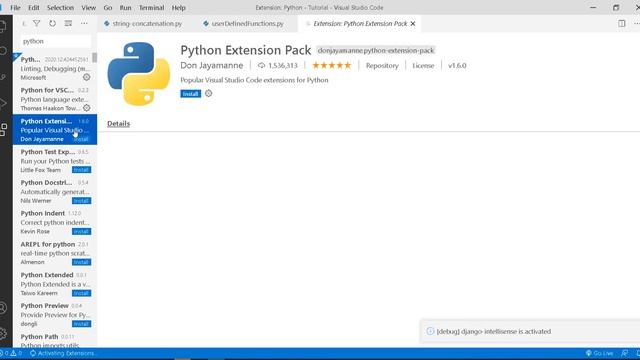
Task: Install Python Extended extension
Action: pyautogui.click(x=81, y=293)
